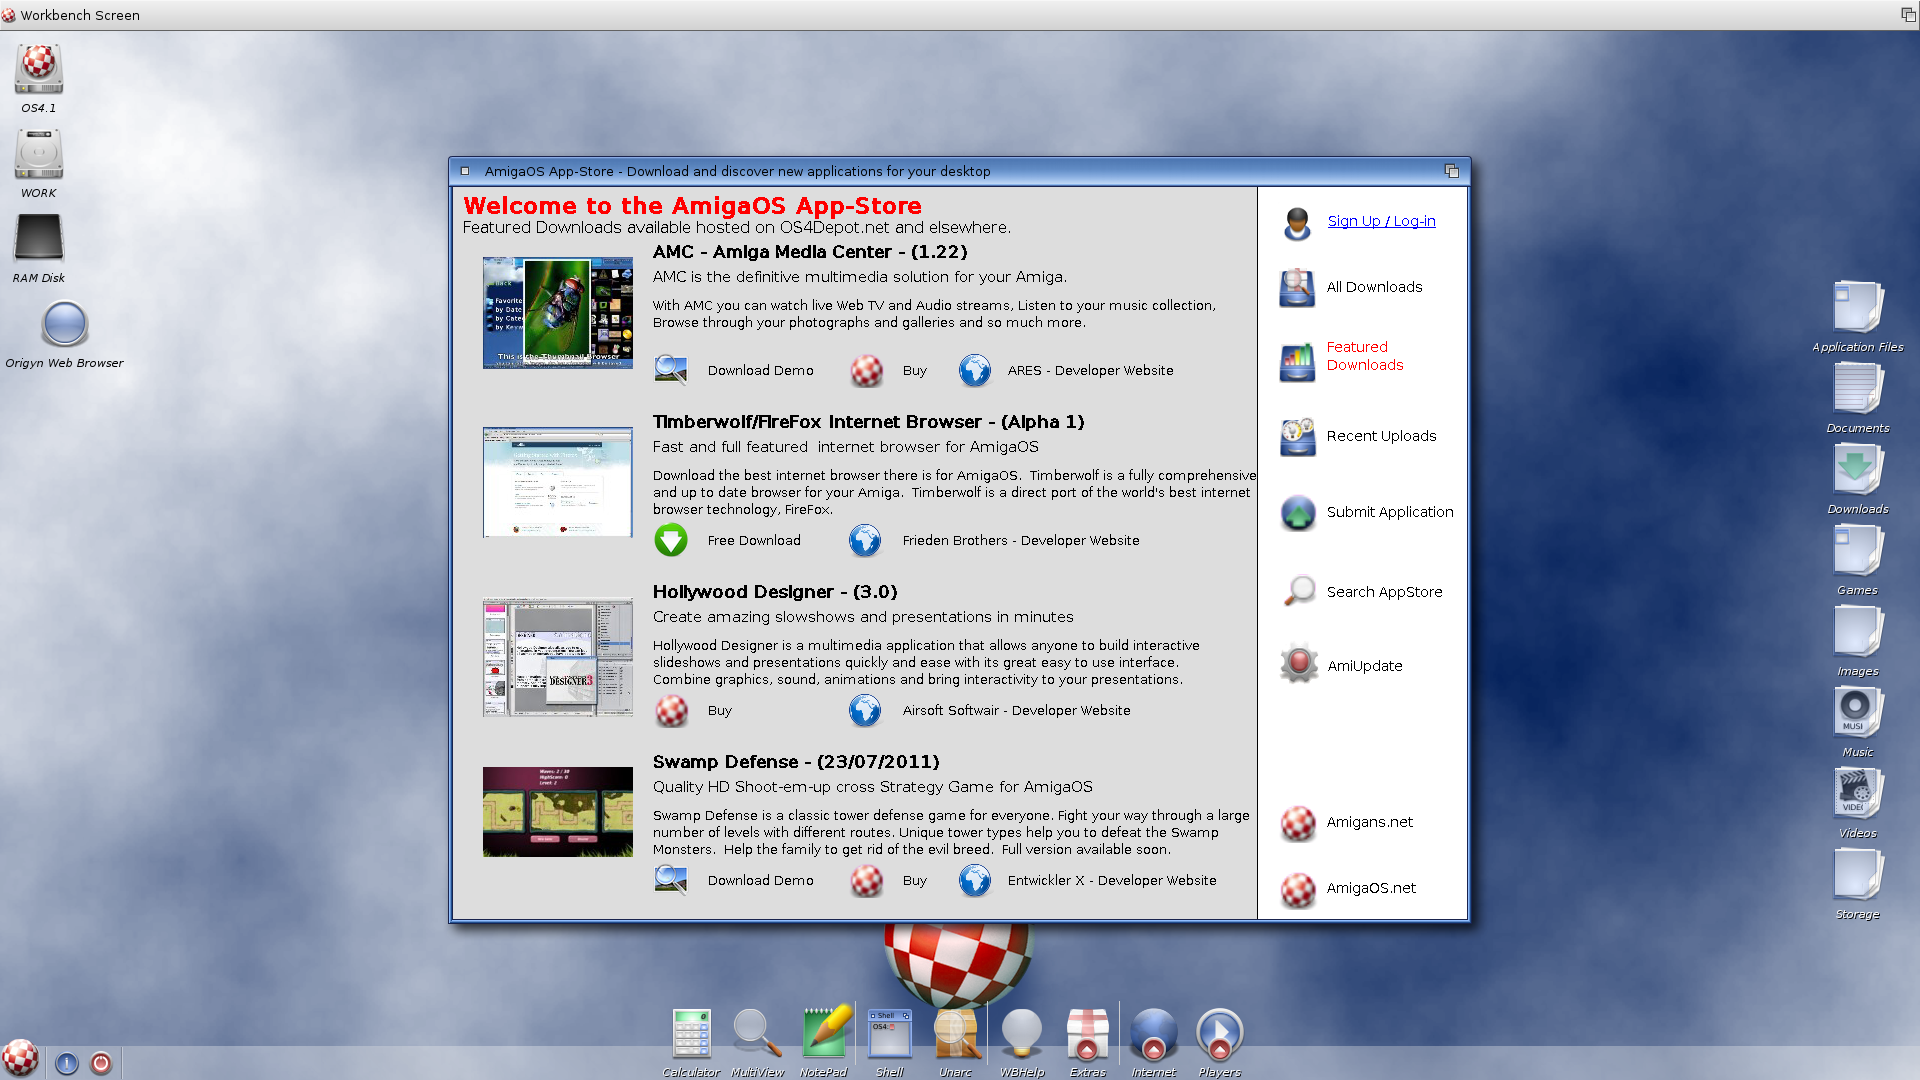Viewport: 1920px width, 1080px height.
Task: Launch the Origyn Web Browser icon
Action: tap(65, 325)
